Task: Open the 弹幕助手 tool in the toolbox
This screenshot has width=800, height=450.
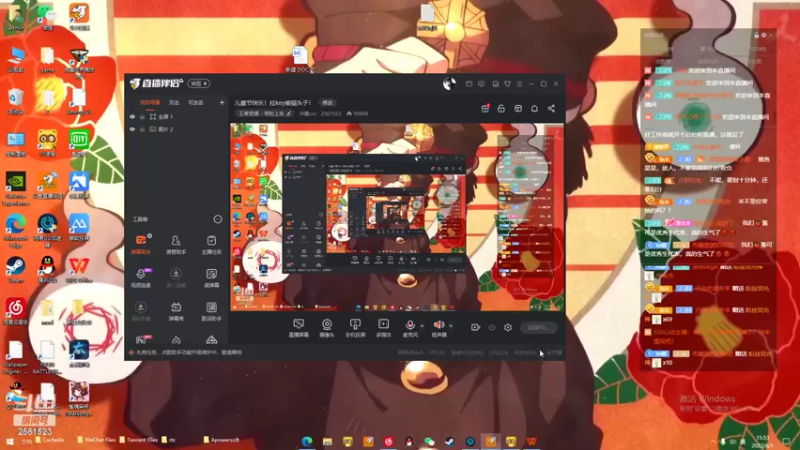Action: [141, 244]
